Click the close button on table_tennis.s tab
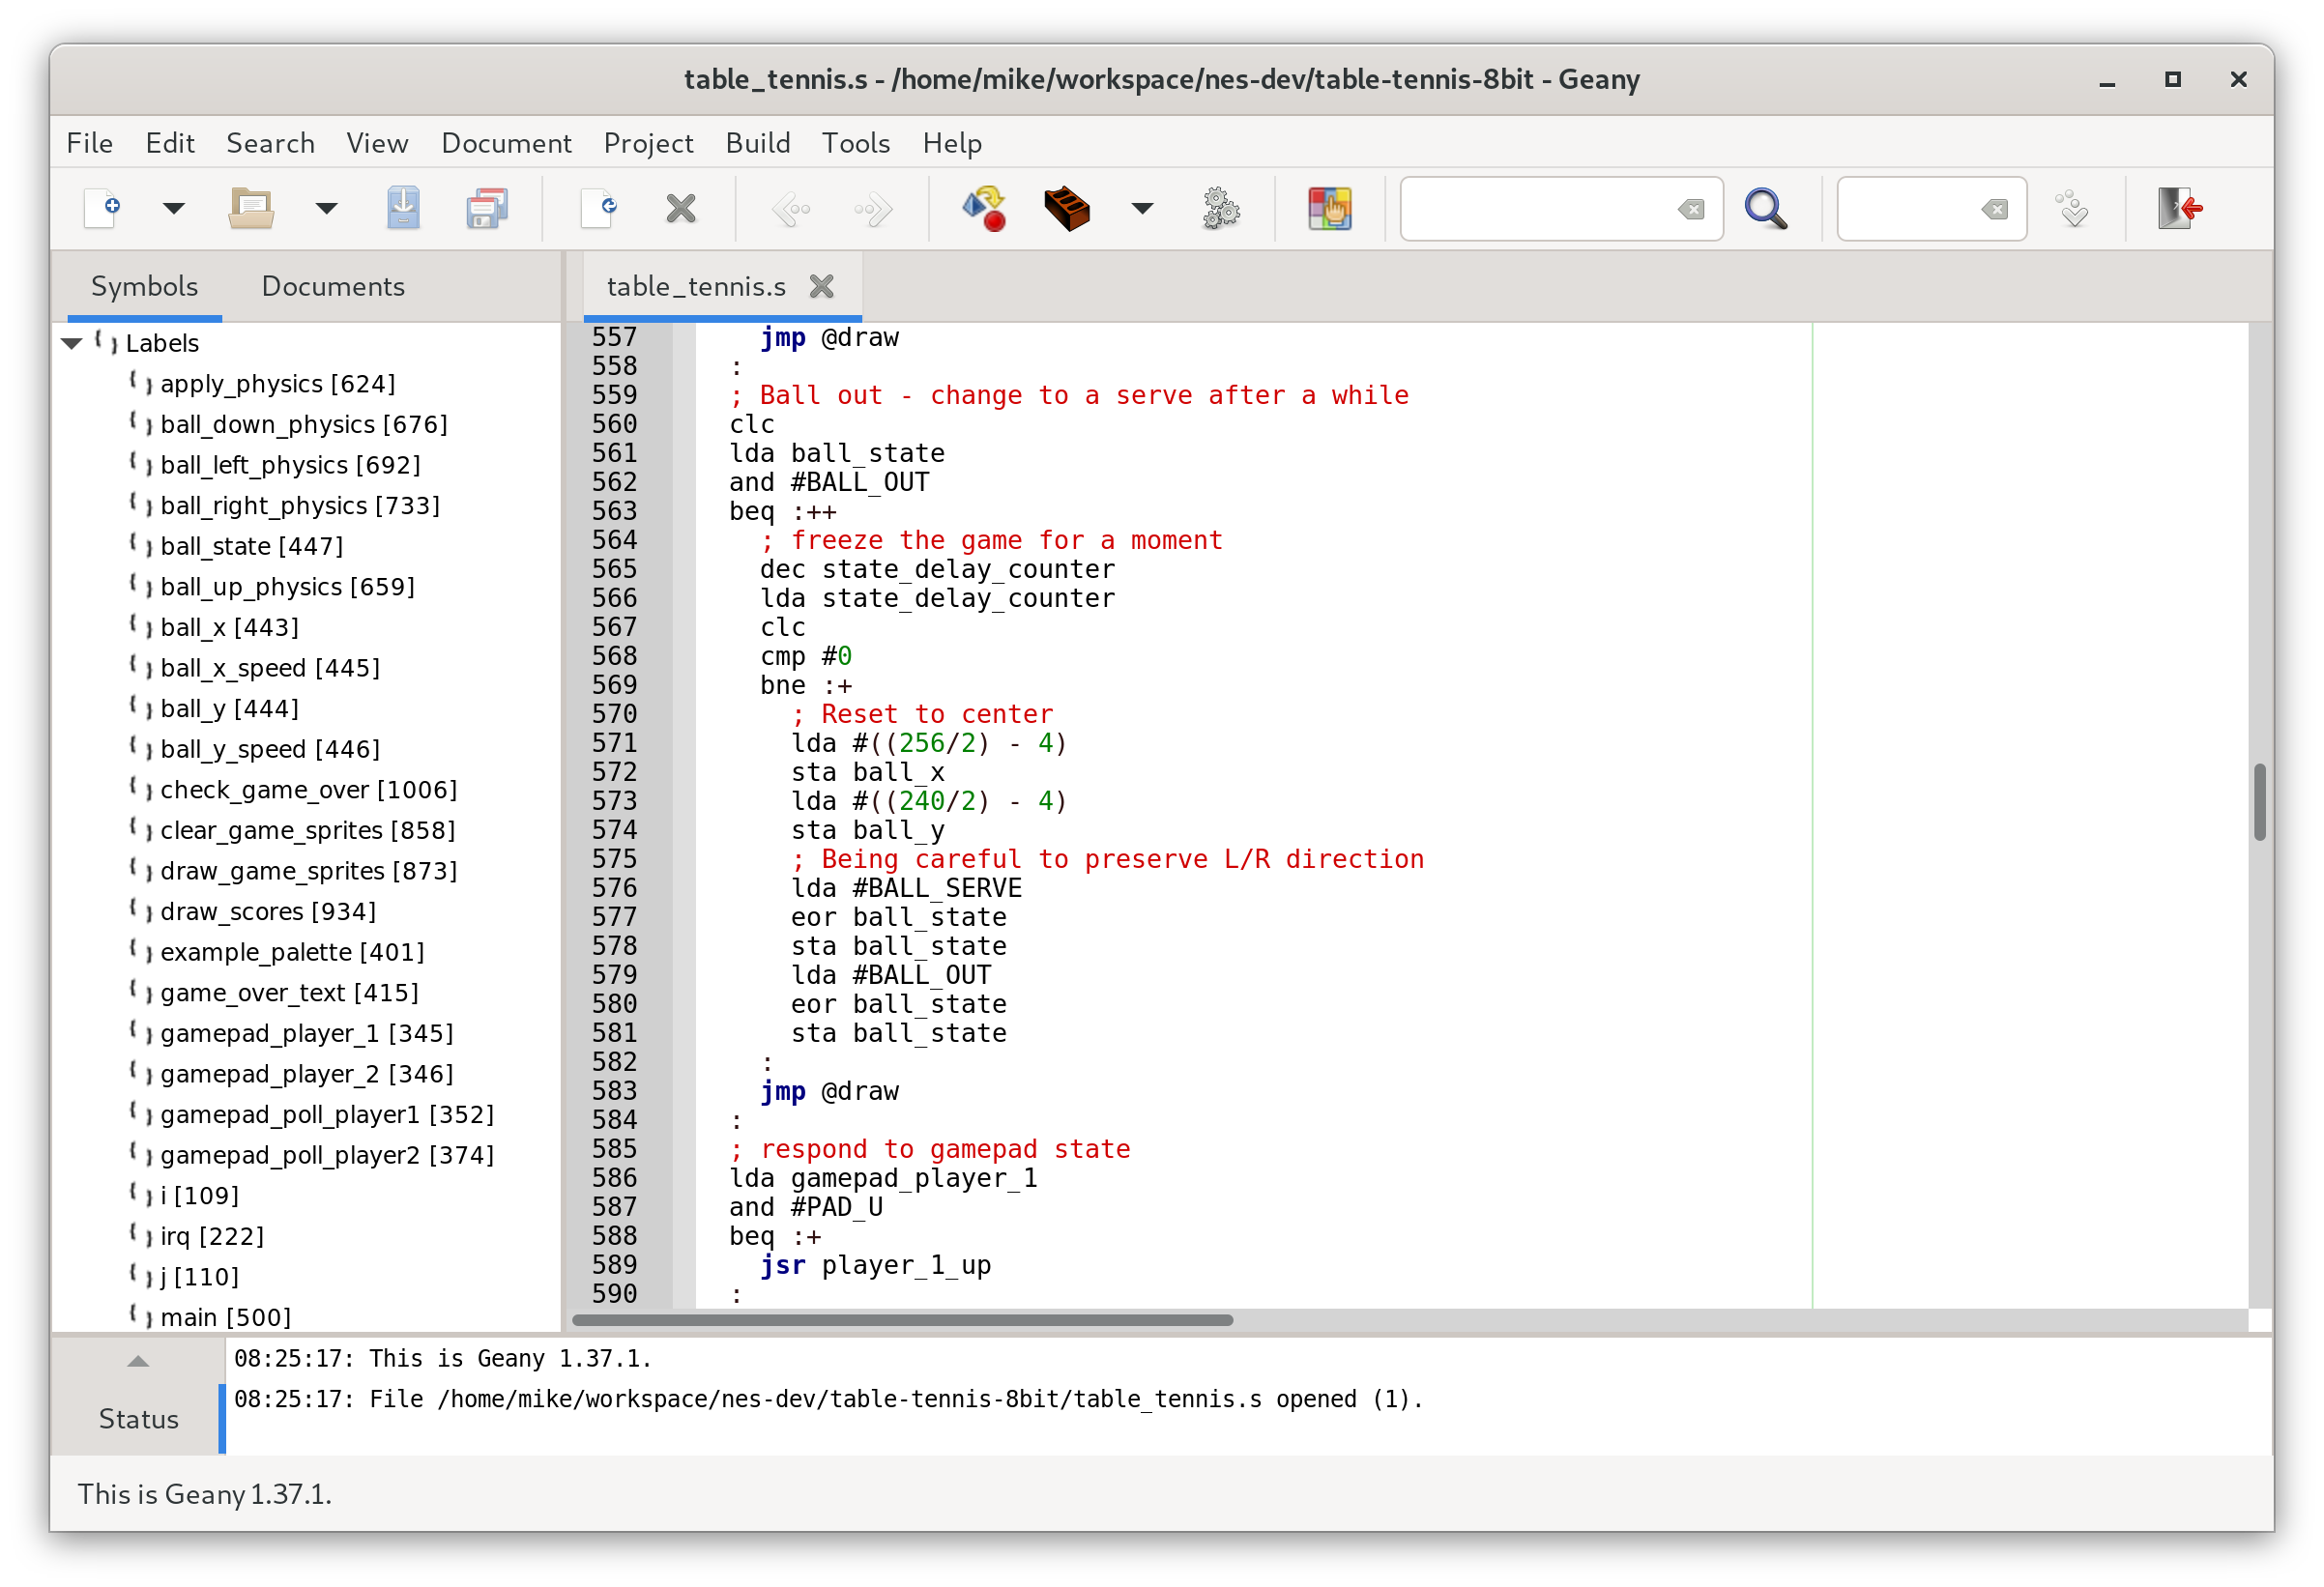Viewport: 2324px width, 1587px height. click(x=823, y=286)
